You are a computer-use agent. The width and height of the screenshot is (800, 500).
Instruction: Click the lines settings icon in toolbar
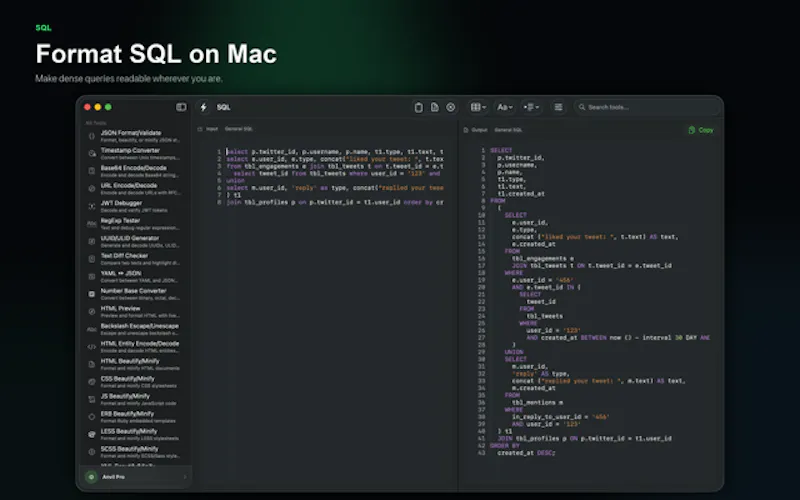[x=558, y=107]
